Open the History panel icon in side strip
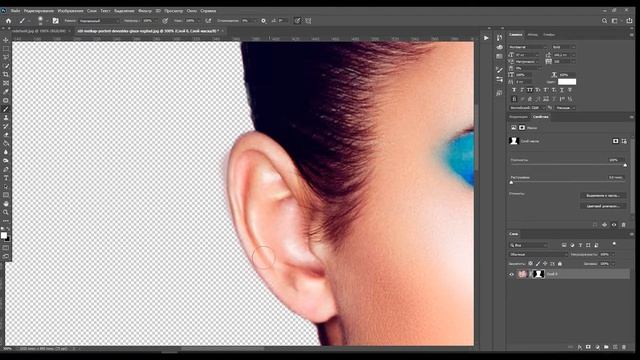This screenshot has height=360, width=640. pyautogui.click(x=499, y=38)
